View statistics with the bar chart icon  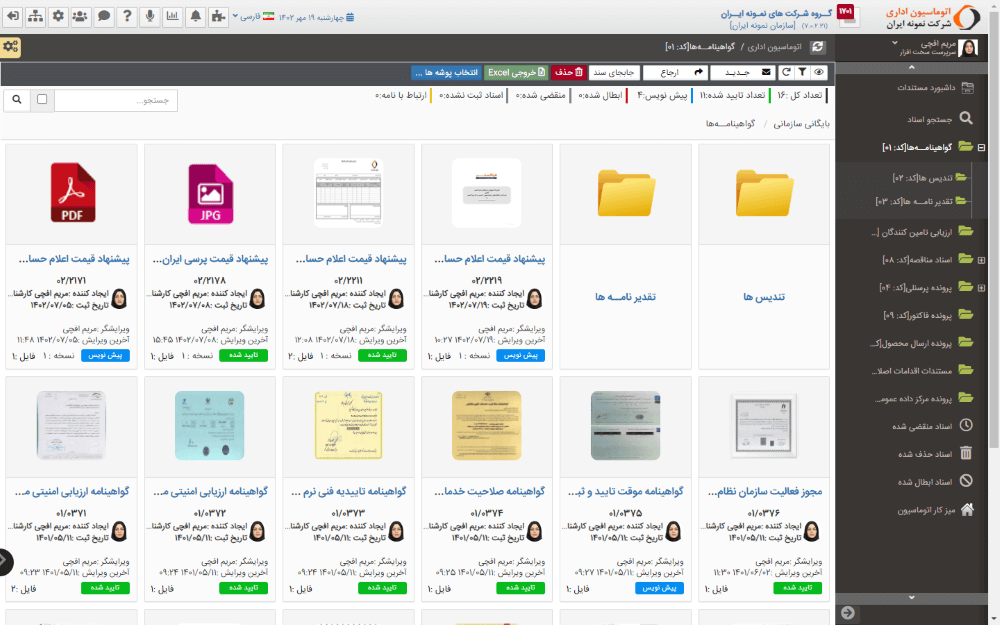[172, 16]
